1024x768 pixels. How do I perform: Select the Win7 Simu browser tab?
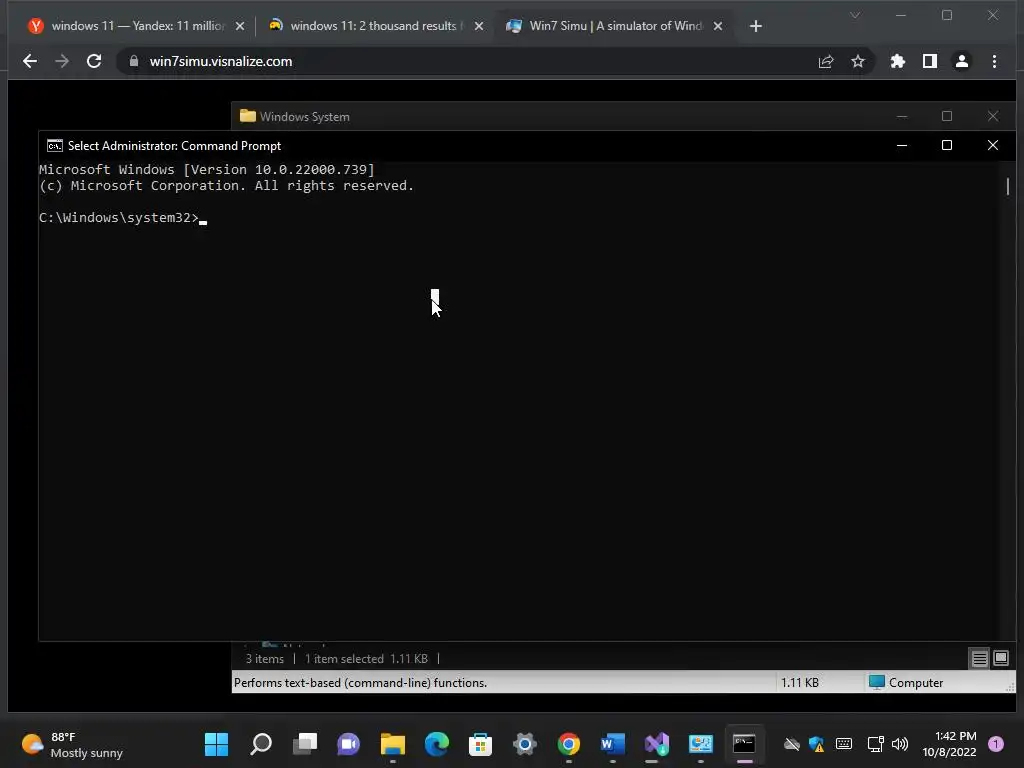[x=614, y=26]
